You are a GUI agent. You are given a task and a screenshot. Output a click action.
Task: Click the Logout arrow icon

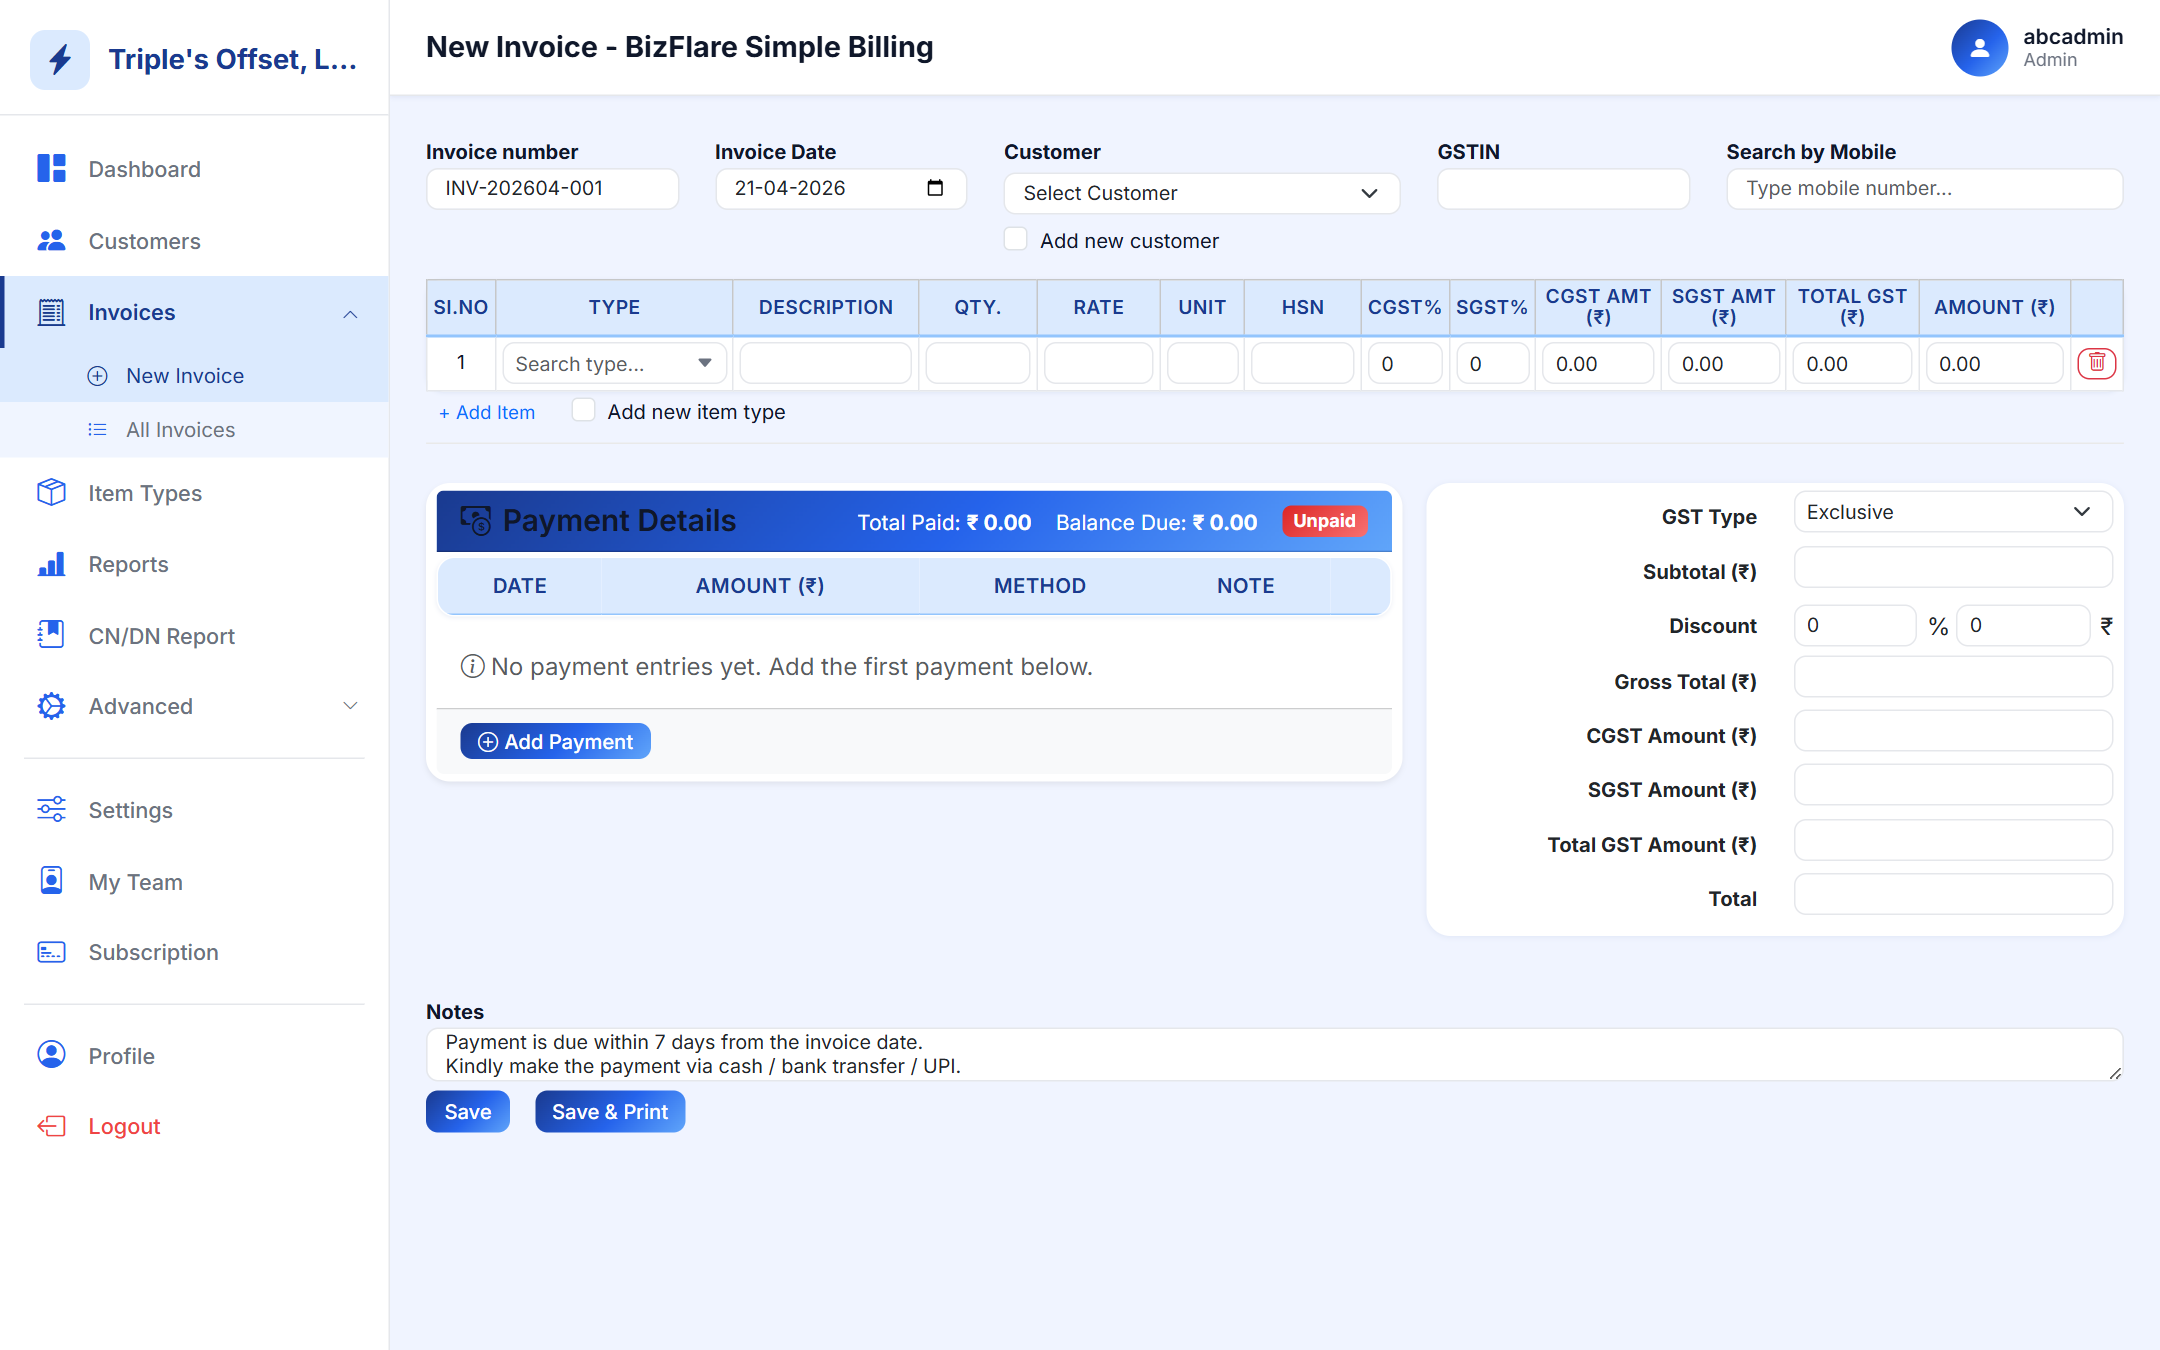coord(51,1126)
